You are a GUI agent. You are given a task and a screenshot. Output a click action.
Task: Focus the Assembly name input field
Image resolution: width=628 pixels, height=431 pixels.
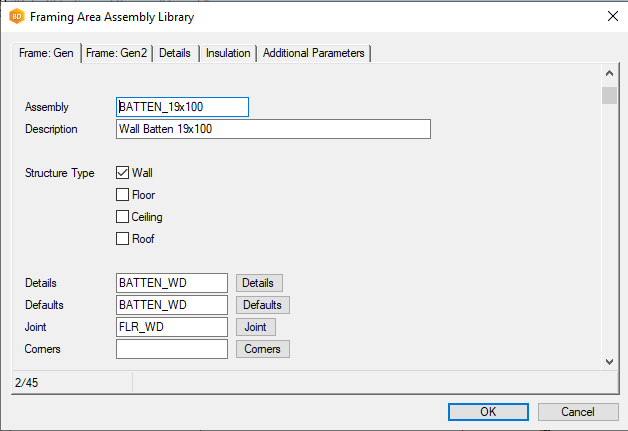[182, 107]
